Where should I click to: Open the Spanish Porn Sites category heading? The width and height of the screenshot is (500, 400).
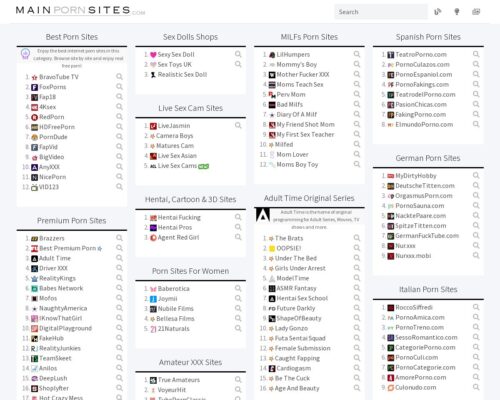[x=428, y=37]
